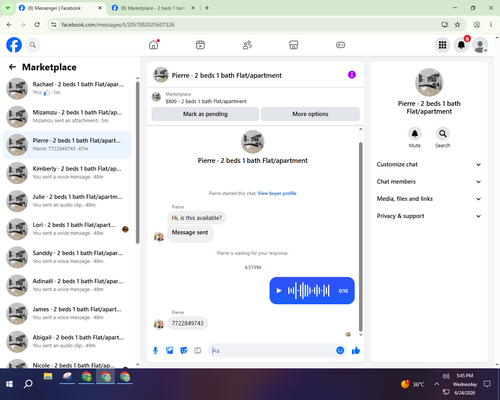
Task: Open Rachael conversation in list
Action: 67,89
